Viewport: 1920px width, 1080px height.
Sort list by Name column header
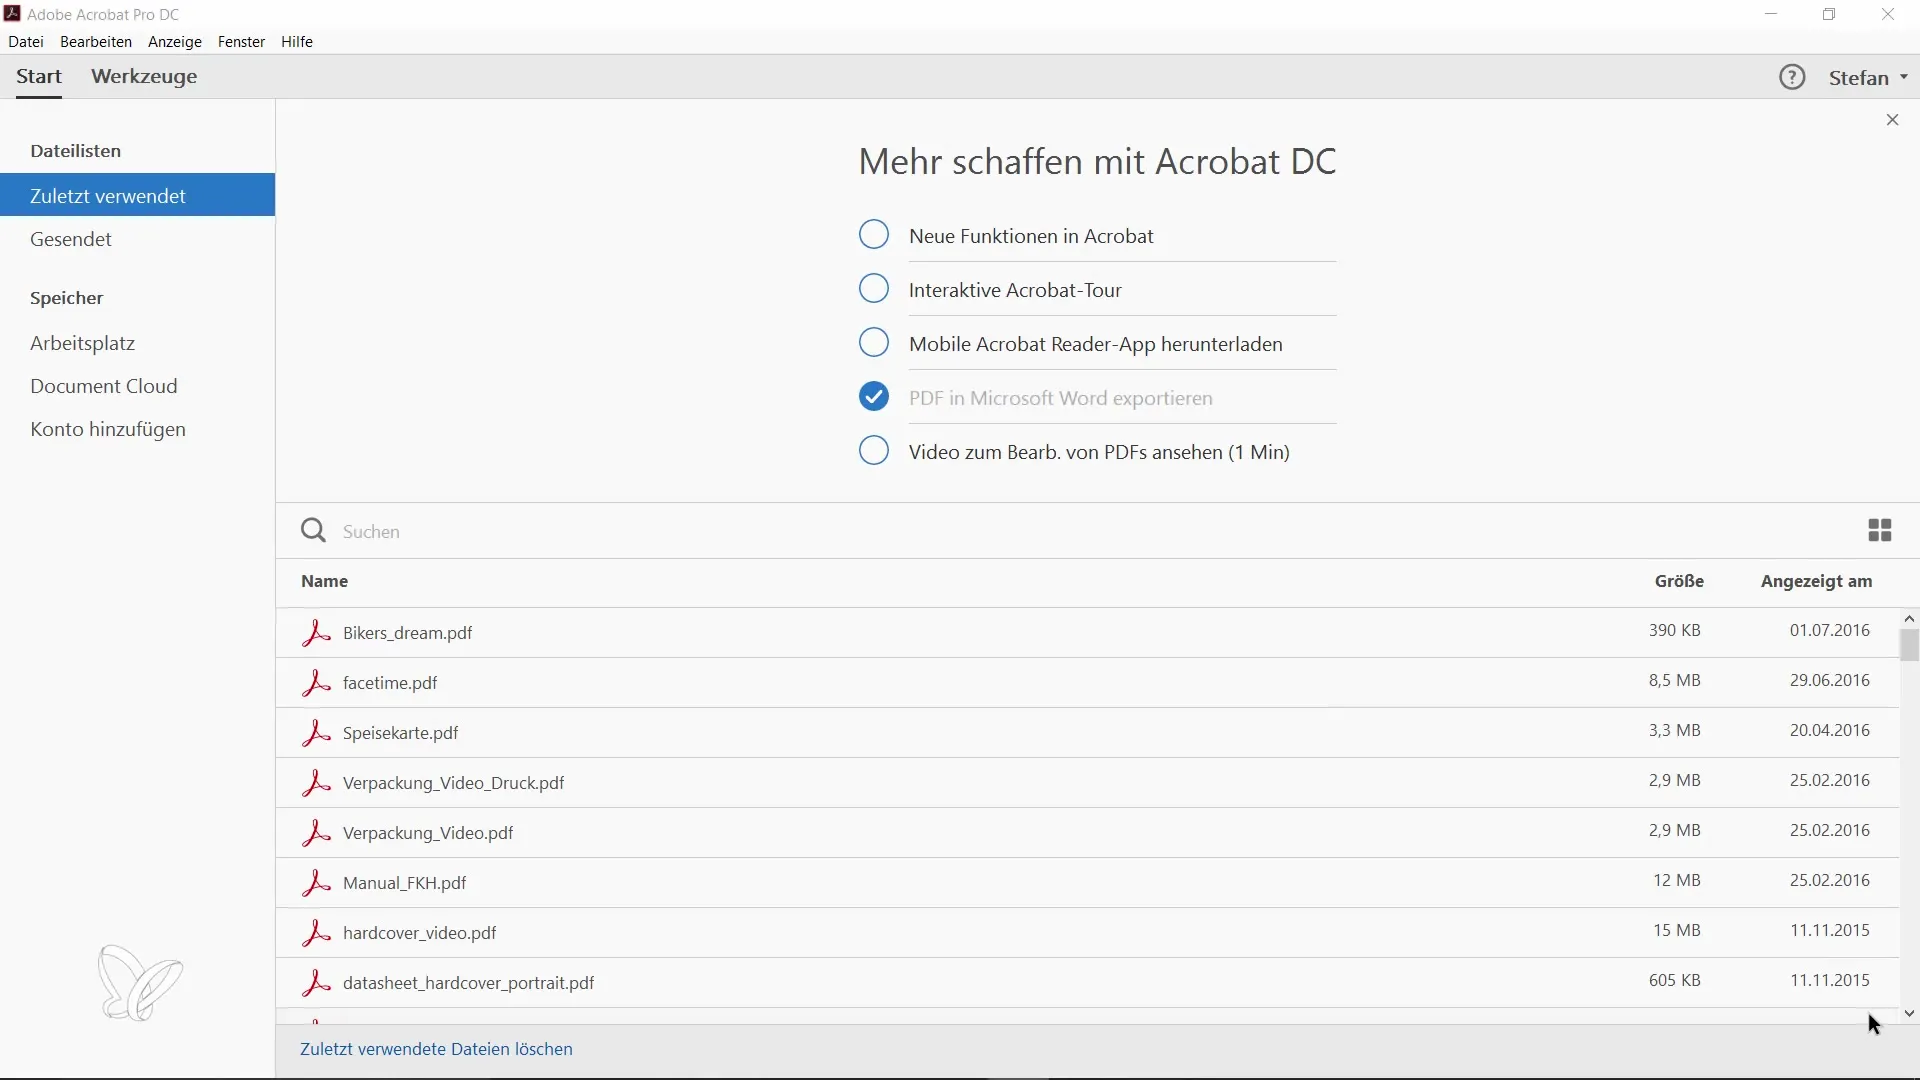click(325, 581)
